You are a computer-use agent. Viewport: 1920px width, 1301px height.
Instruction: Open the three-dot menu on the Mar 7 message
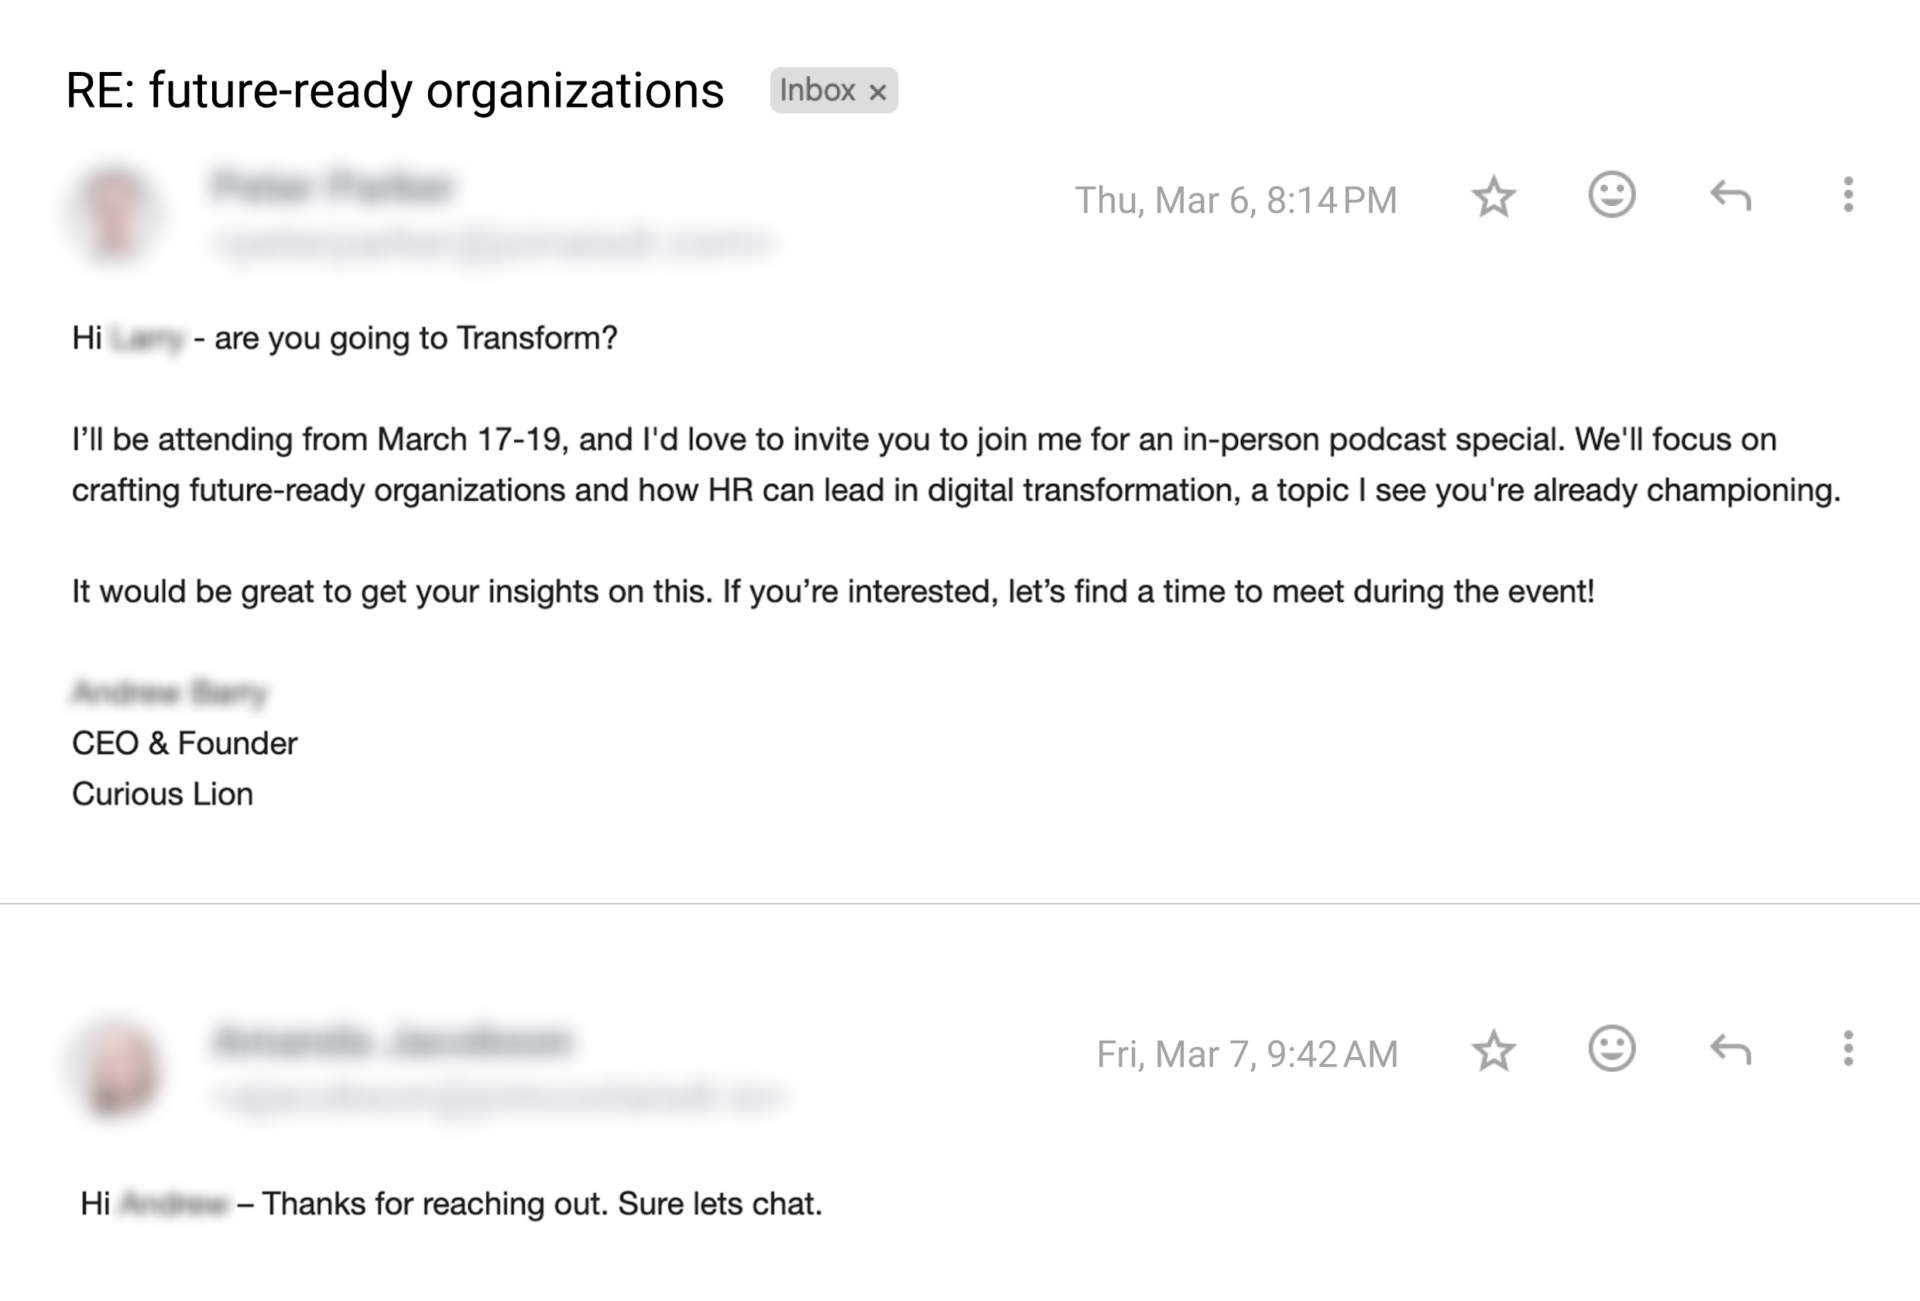[x=1848, y=1049]
